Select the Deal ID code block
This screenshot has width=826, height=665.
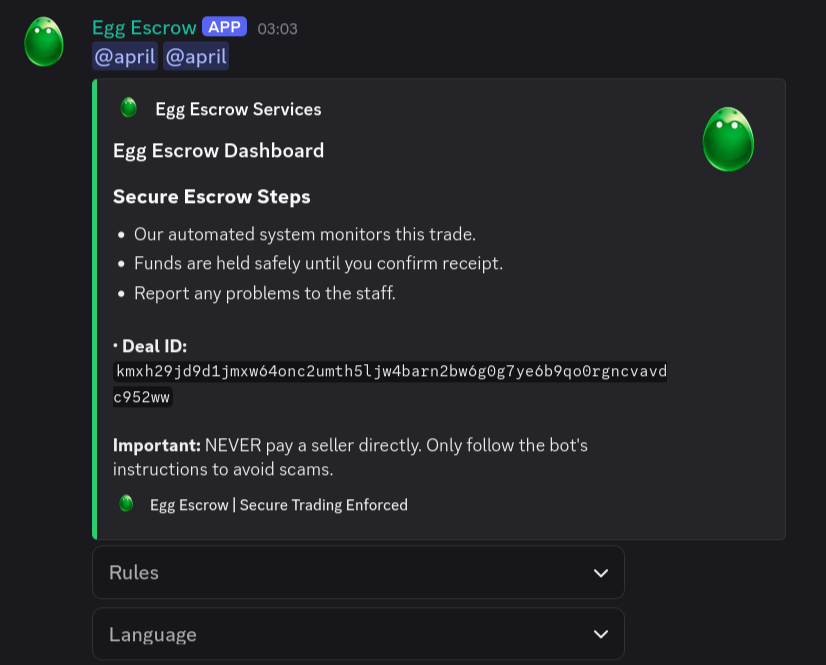pyautogui.click(x=390, y=383)
